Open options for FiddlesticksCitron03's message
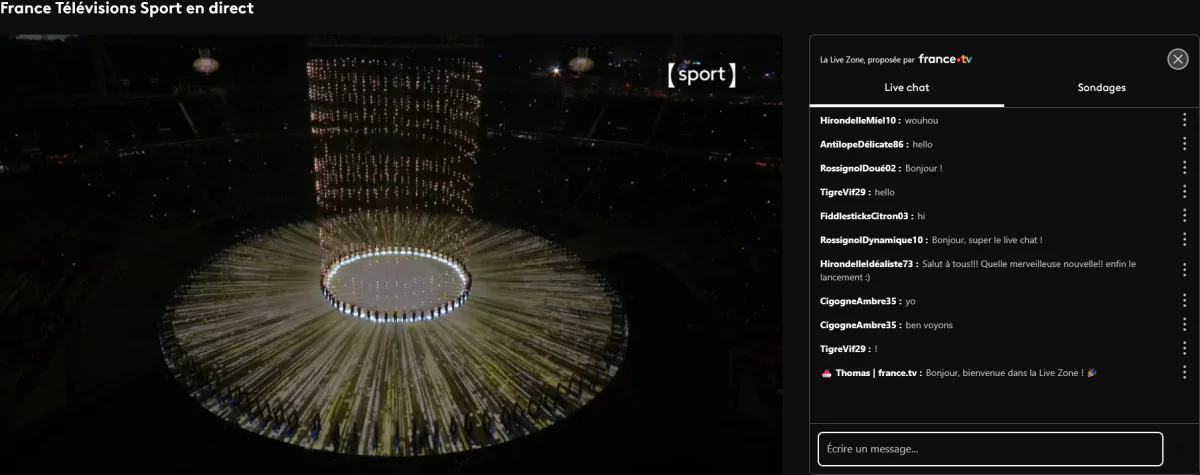Screen dimensions: 1200x475 (1185, 216)
